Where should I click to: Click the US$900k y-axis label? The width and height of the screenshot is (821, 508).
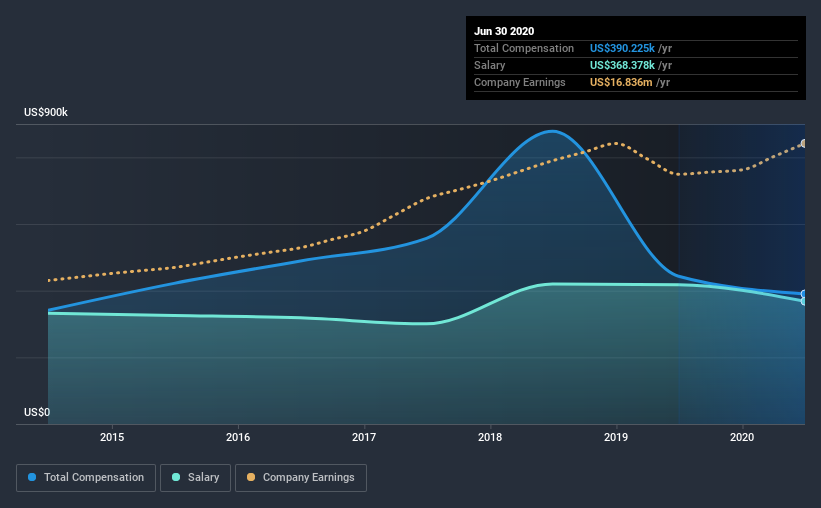(46, 113)
